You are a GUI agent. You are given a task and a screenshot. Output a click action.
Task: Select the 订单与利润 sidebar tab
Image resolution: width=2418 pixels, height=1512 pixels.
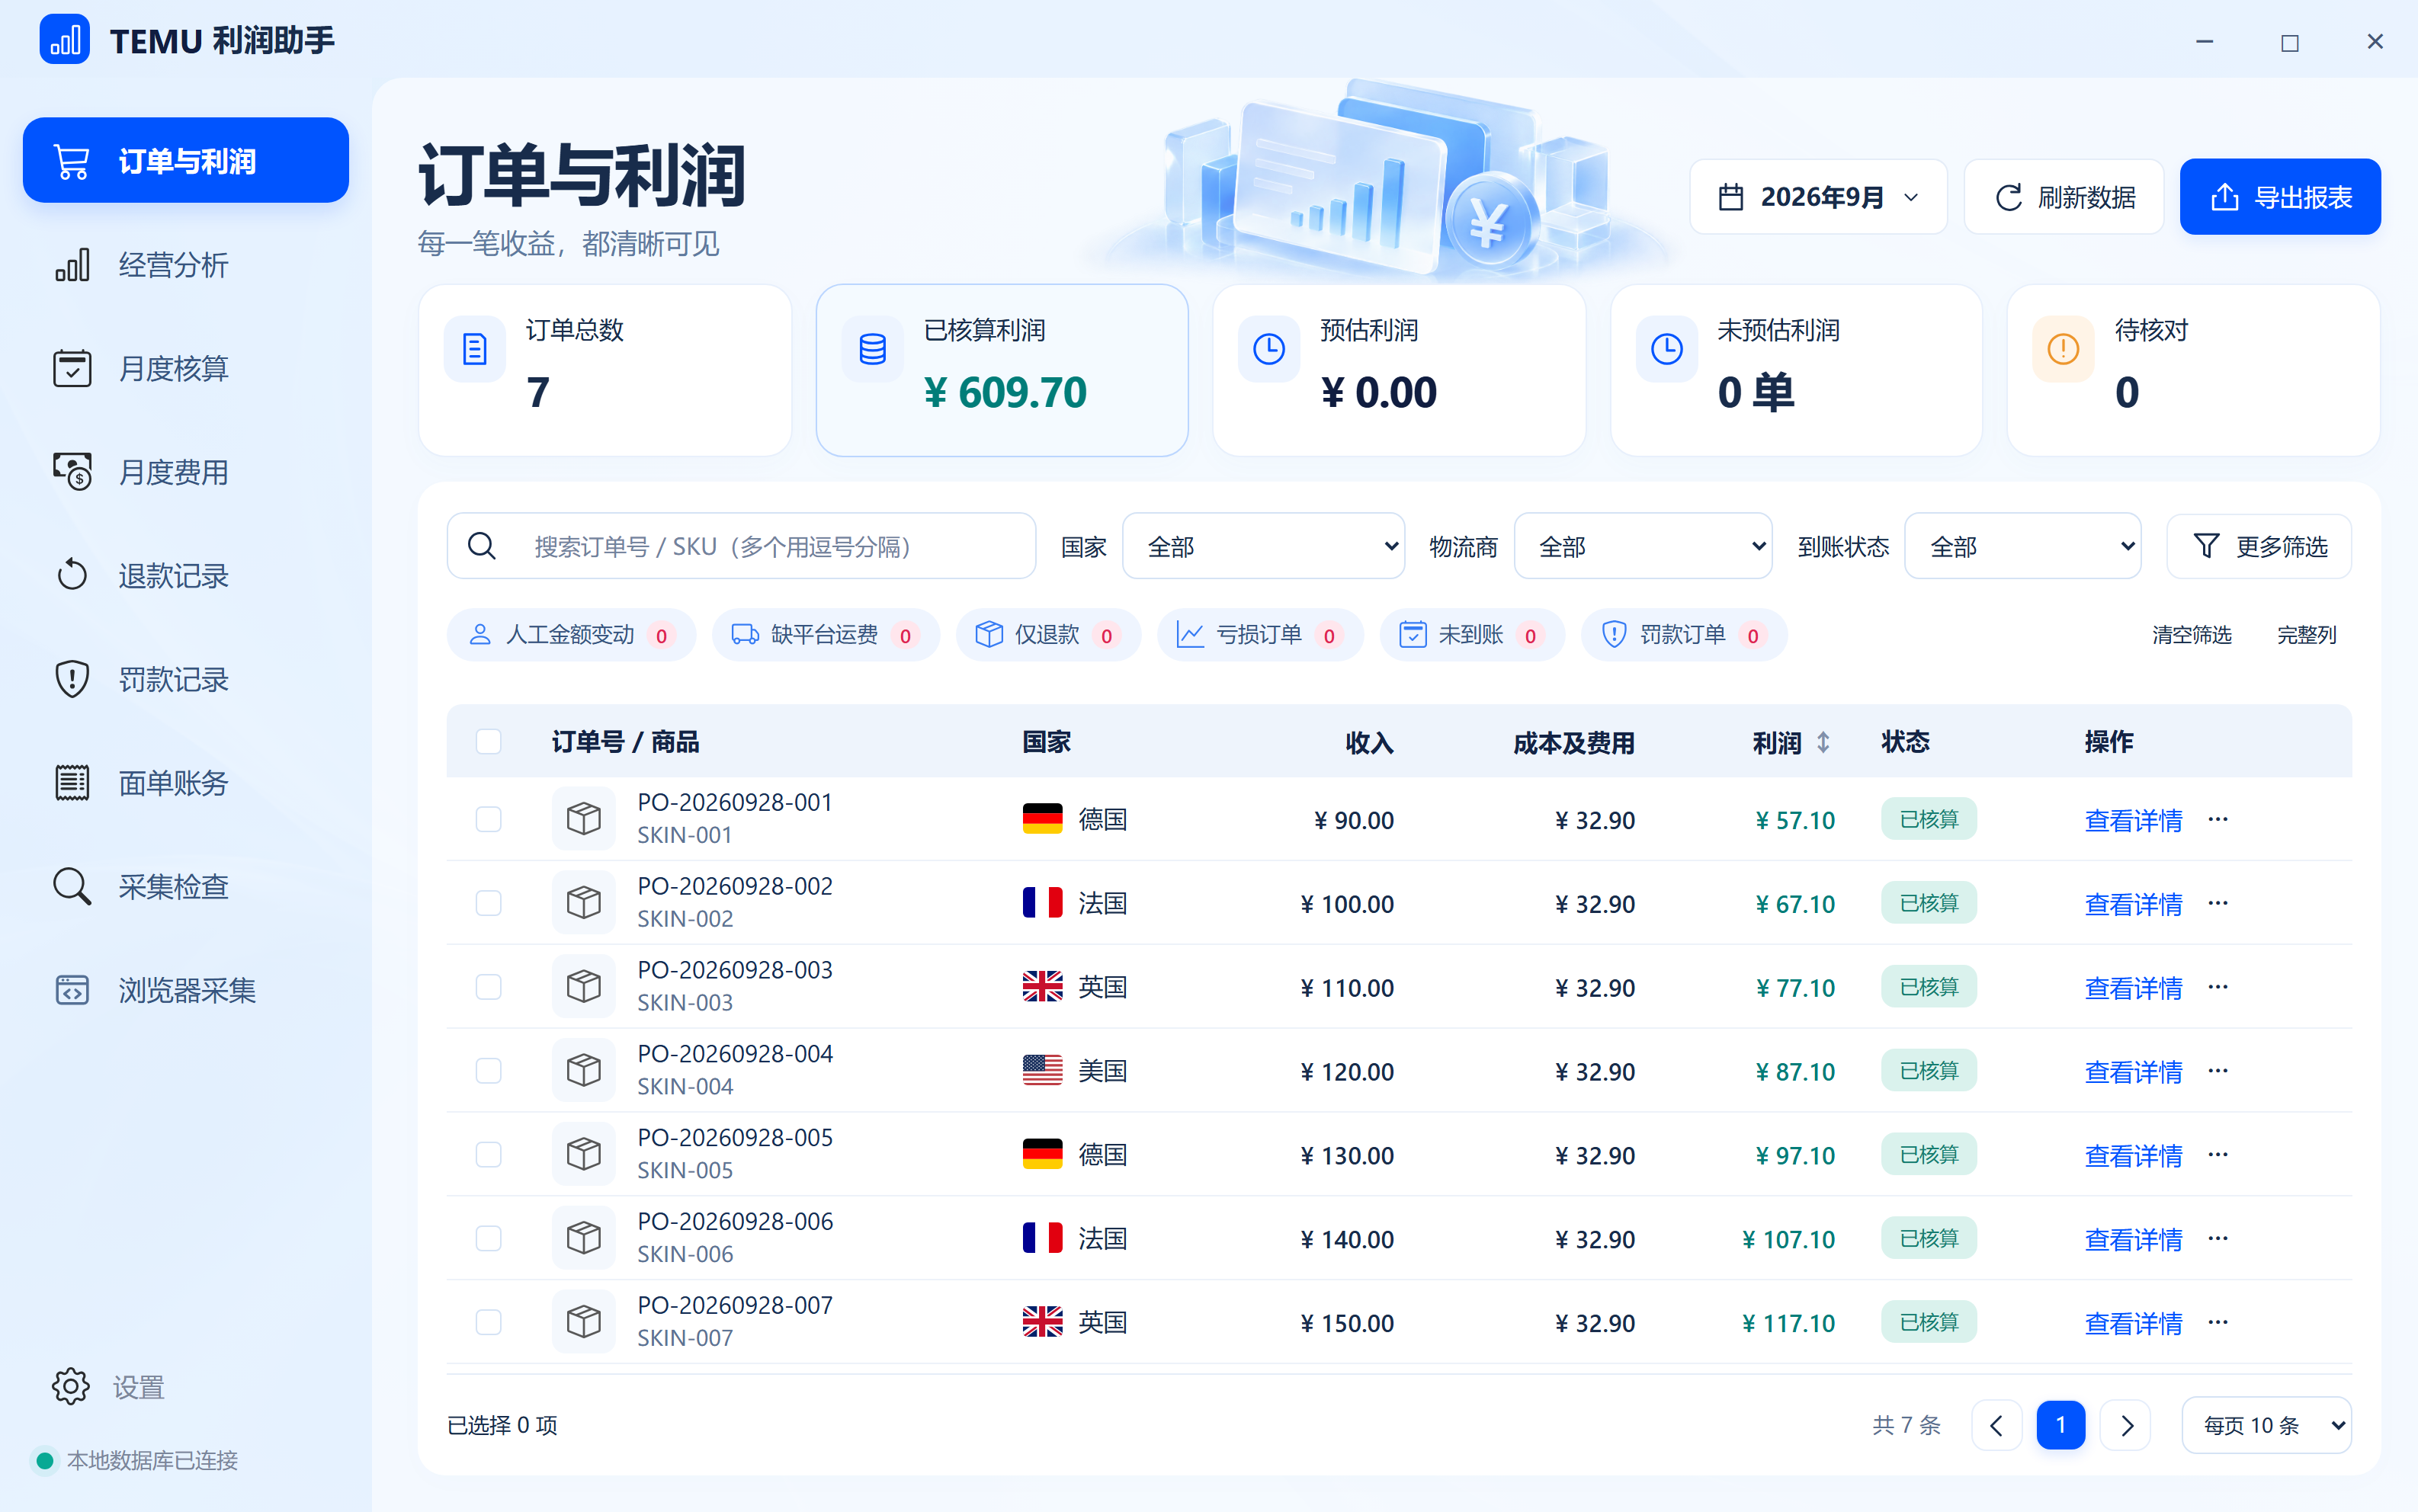186,160
